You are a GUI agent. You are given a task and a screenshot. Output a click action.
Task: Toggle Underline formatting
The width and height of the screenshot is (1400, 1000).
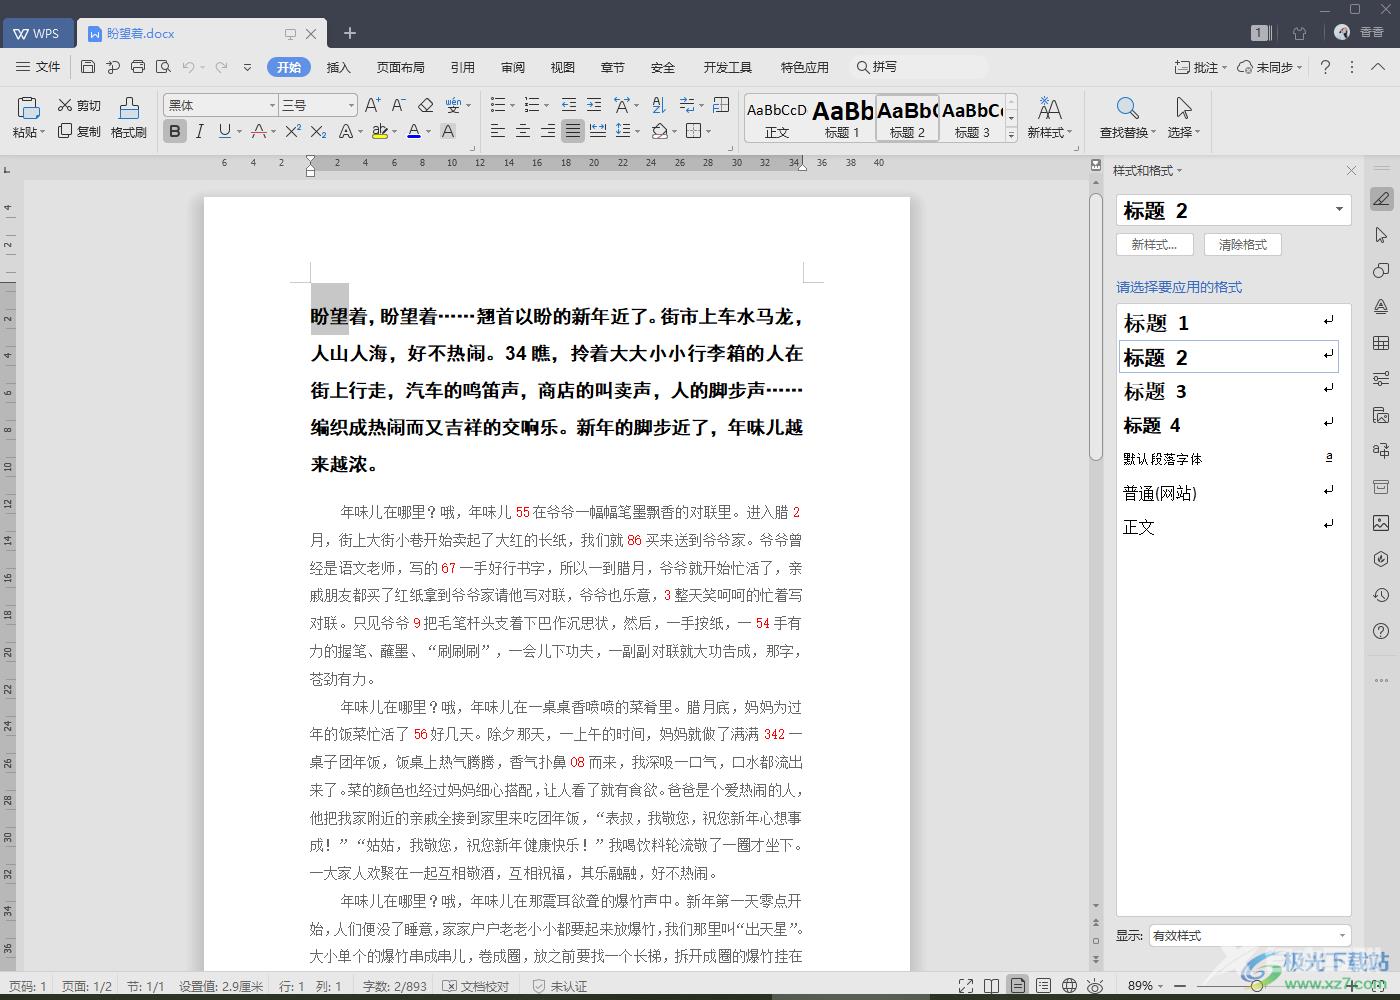[224, 131]
